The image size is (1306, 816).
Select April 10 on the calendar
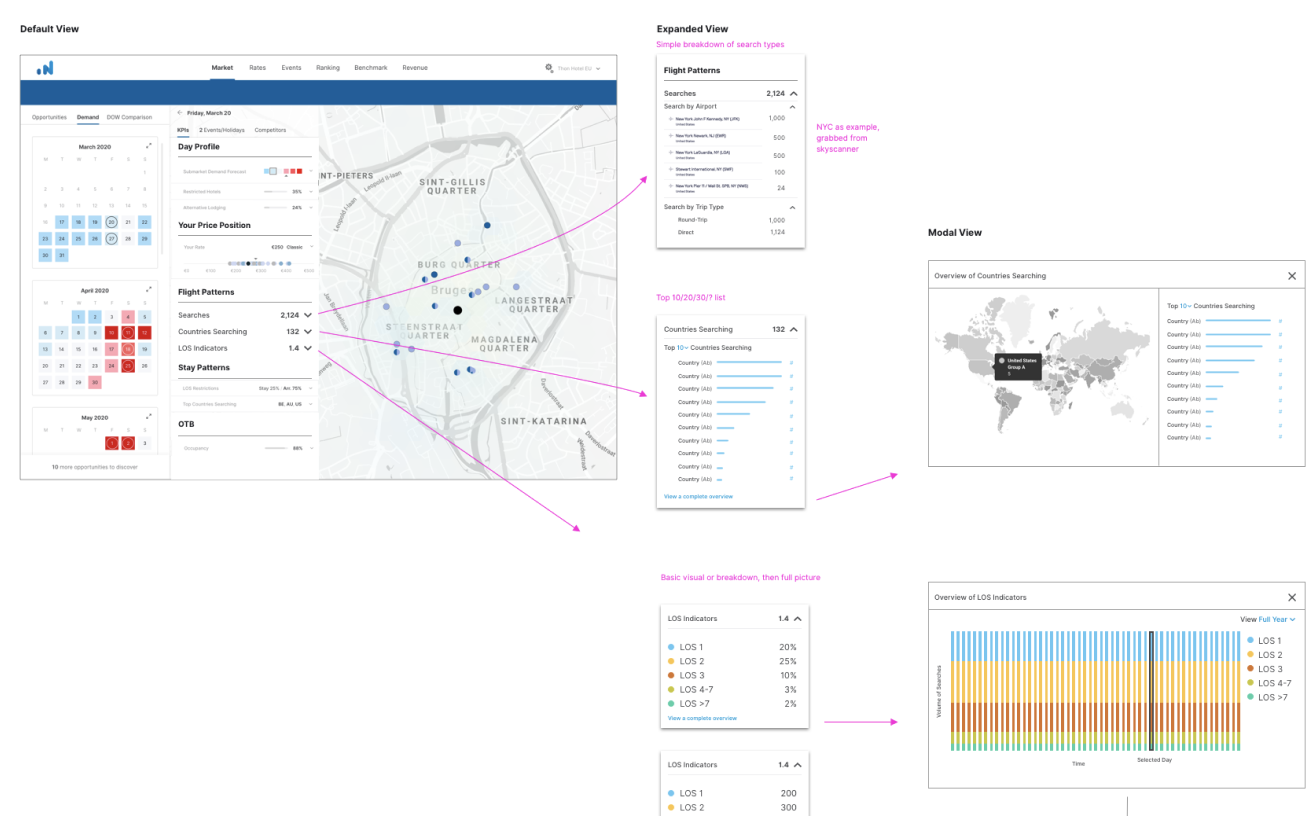click(x=111, y=332)
